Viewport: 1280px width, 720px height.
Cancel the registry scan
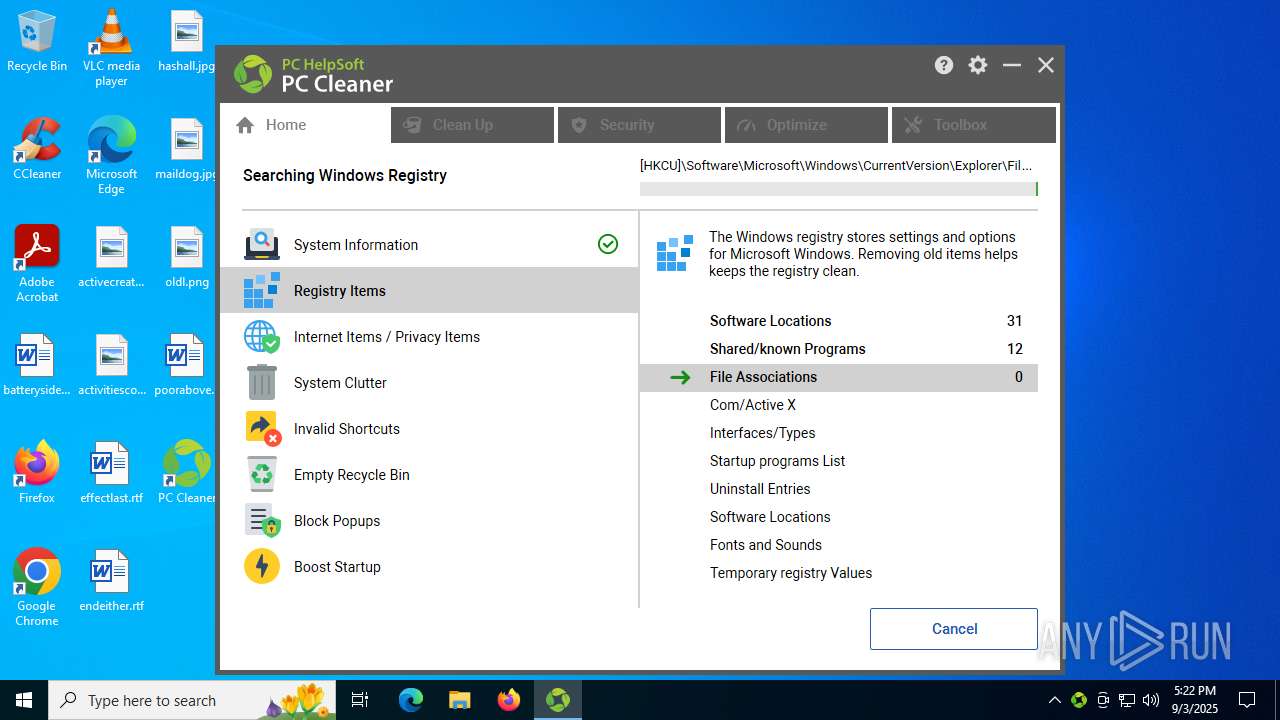(954, 629)
